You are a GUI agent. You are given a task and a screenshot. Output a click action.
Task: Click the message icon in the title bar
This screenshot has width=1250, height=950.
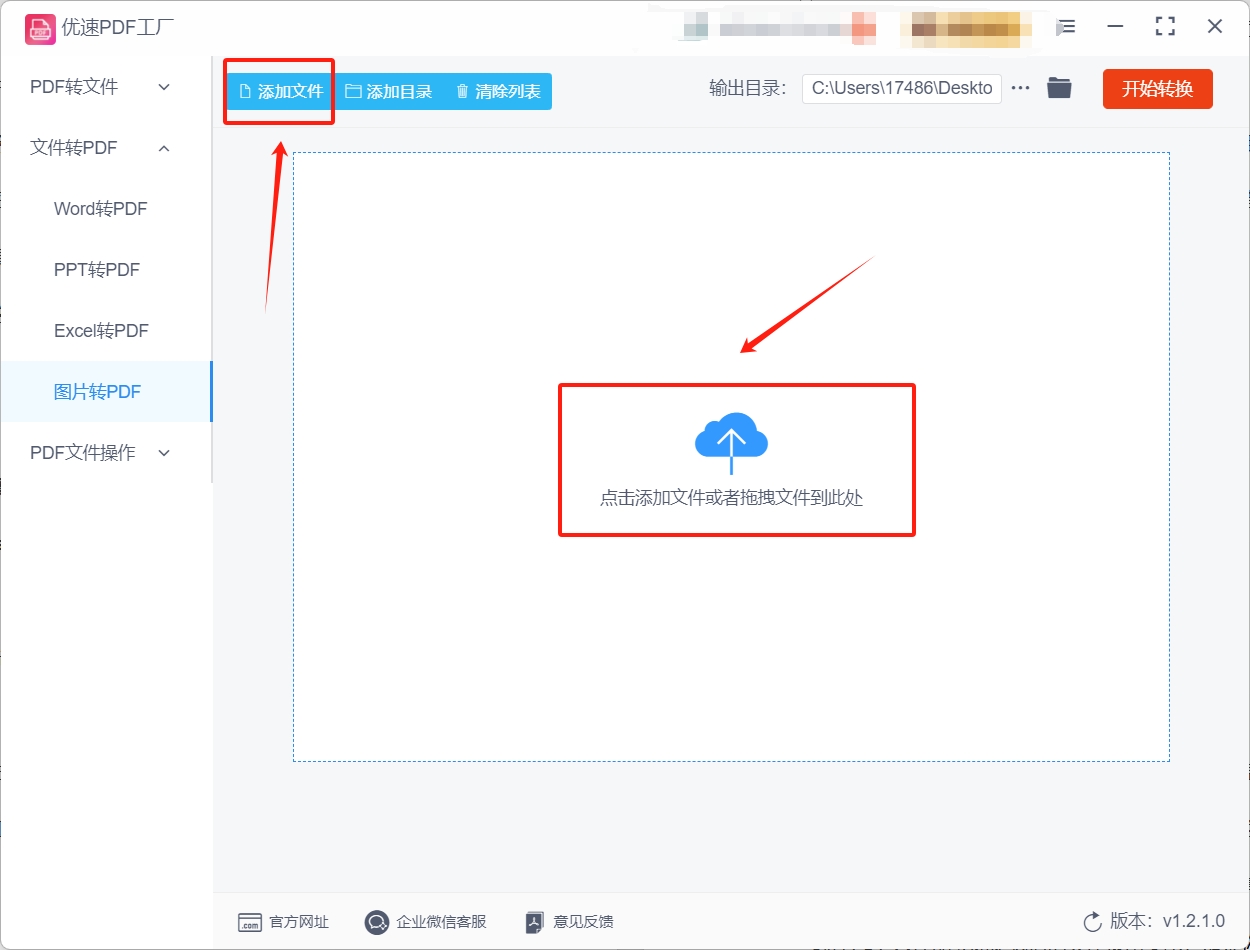click(1066, 27)
